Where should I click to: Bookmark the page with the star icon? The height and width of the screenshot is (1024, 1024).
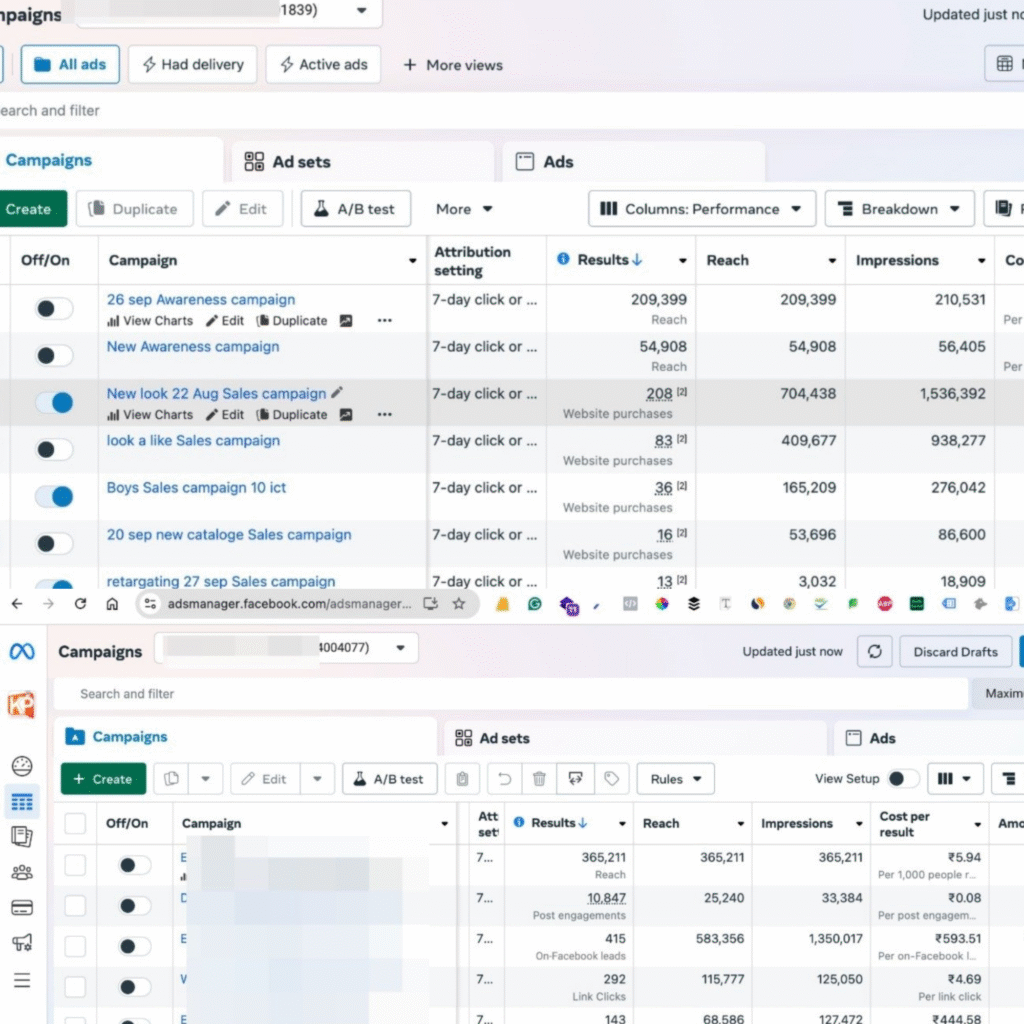point(458,603)
